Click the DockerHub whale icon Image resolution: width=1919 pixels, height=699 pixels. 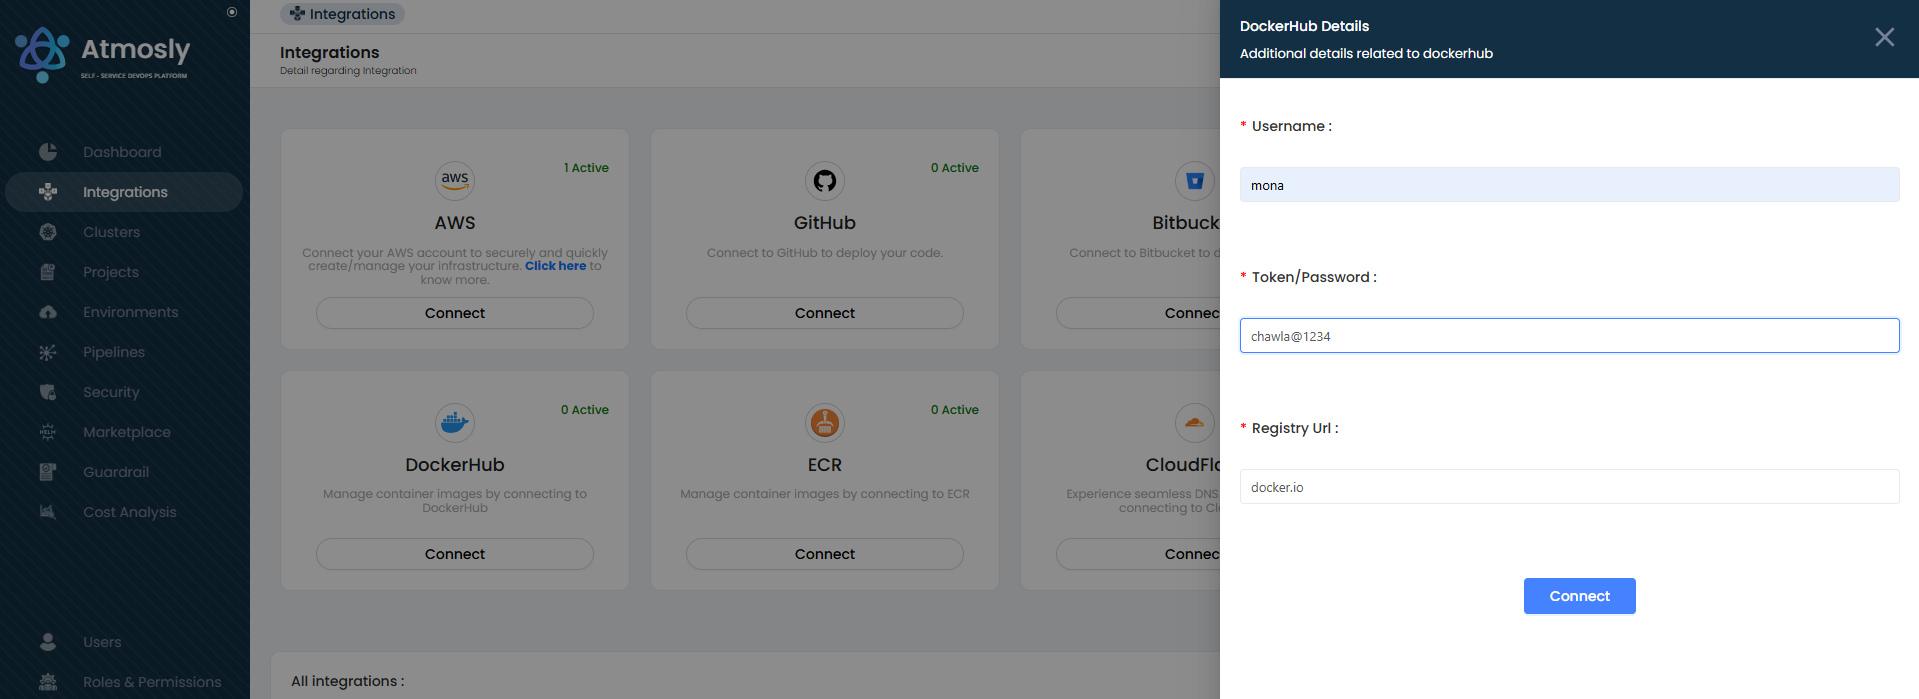tap(455, 423)
